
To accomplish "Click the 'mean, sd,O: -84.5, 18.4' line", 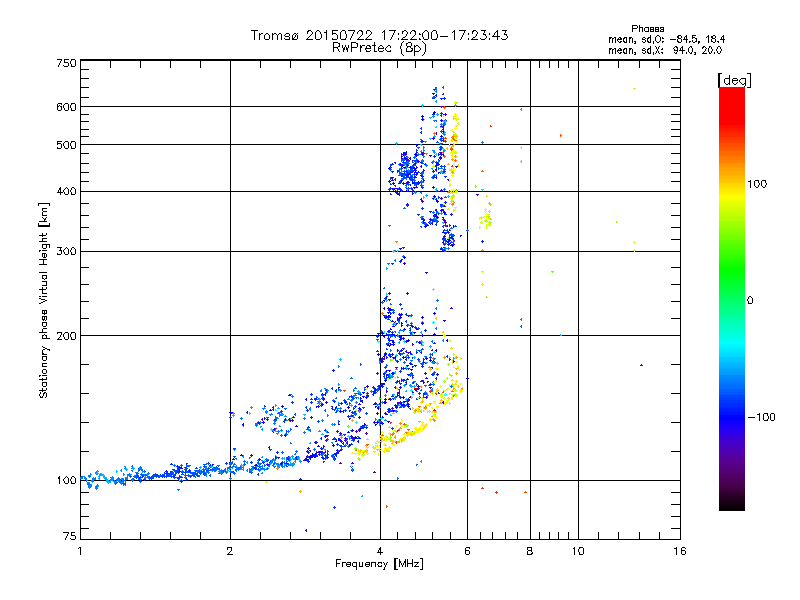I will point(666,39).
